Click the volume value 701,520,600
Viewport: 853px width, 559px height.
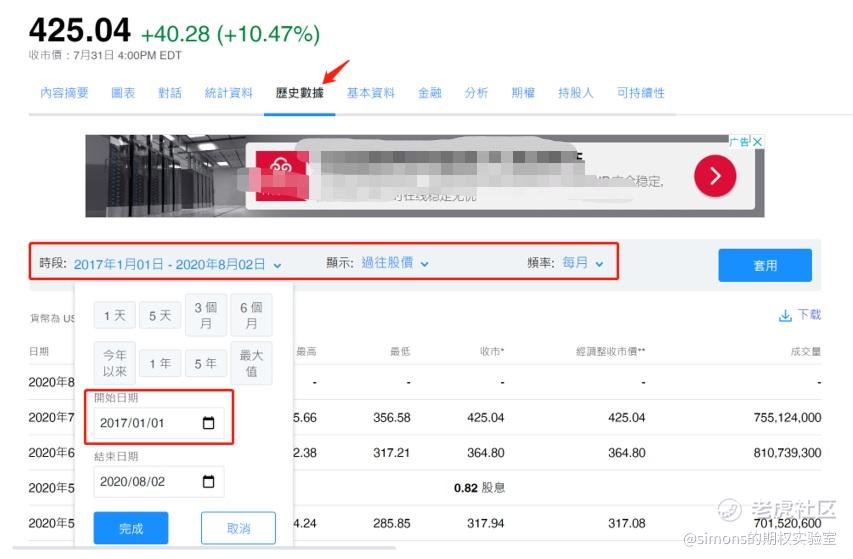click(787, 523)
